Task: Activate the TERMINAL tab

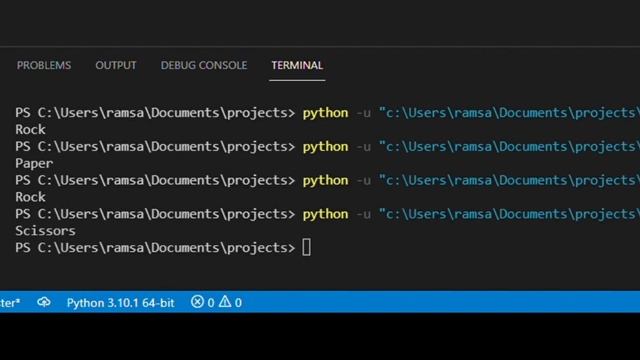Action: coord(297,65)
